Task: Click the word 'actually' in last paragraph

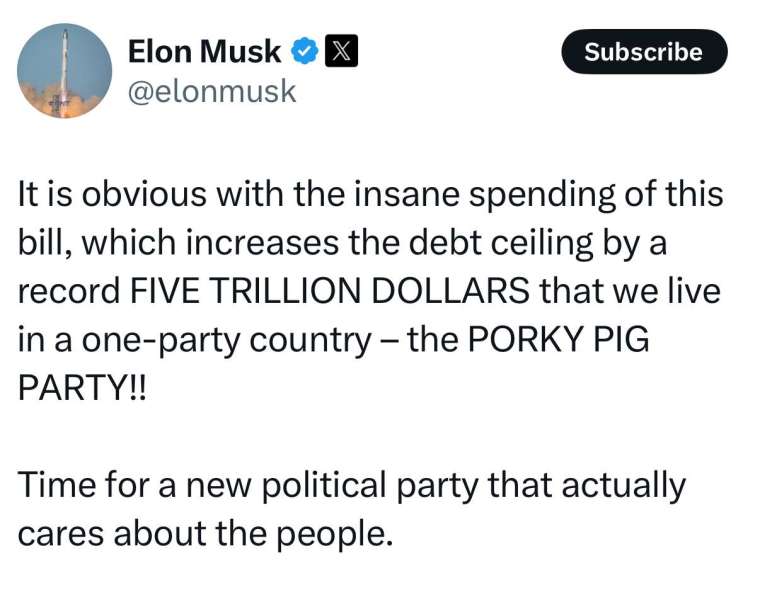Action: 624,485
